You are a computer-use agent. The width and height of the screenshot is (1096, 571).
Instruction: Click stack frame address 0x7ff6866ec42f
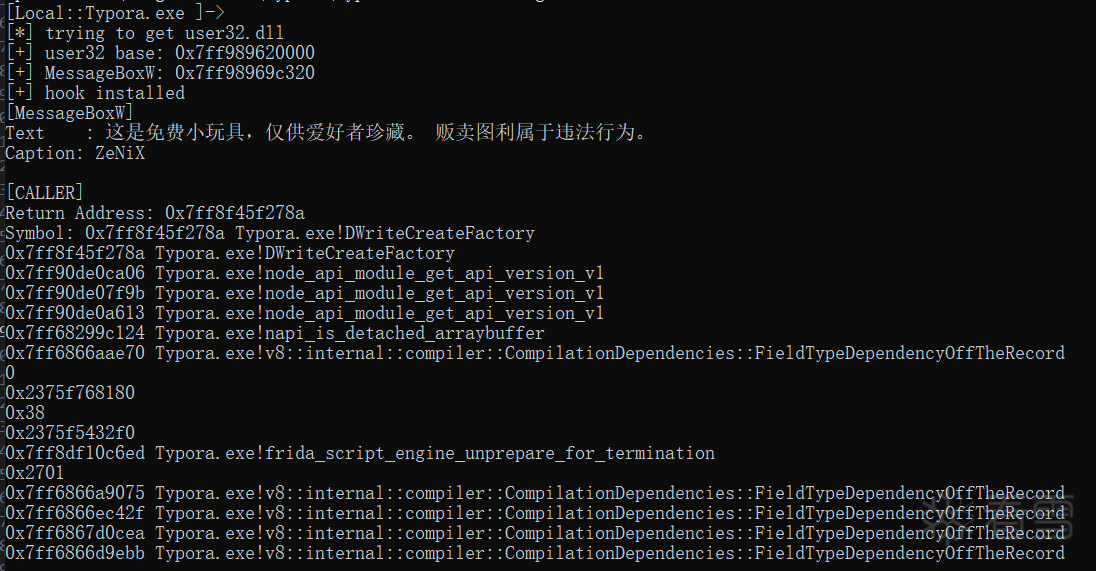[75, 513]
